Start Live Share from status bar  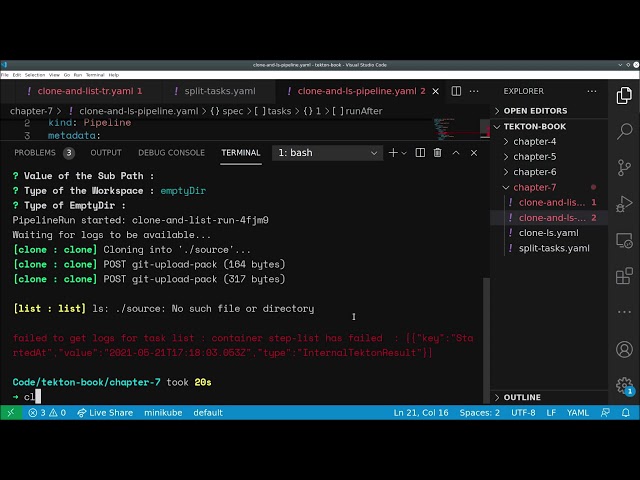coord(105,413)
